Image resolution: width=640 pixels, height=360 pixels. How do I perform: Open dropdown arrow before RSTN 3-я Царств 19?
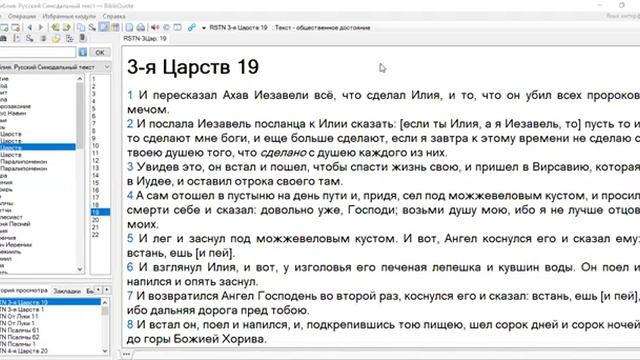click(204, 28)
